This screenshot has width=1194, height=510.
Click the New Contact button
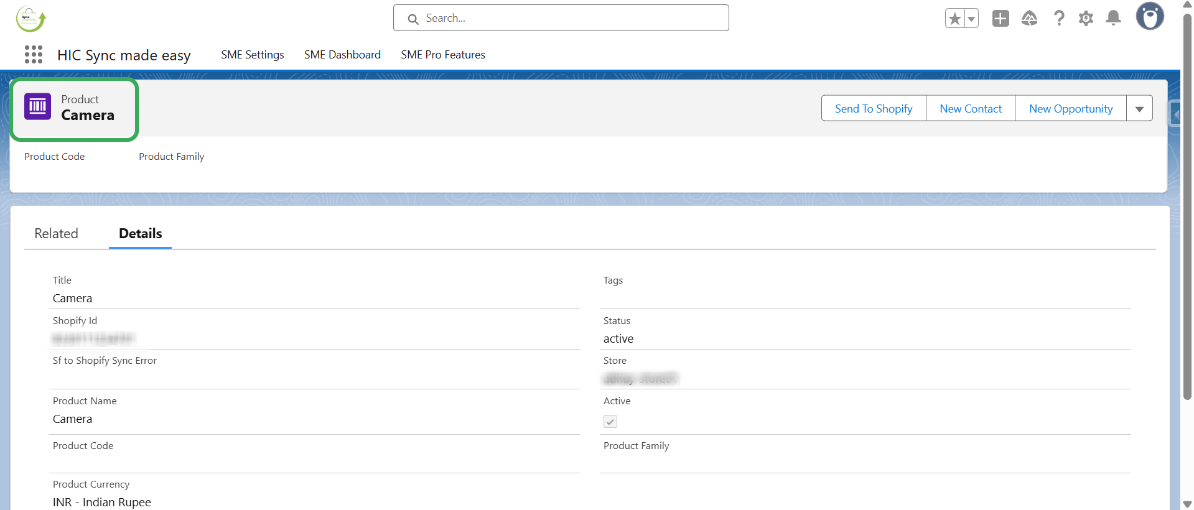(971, 109)
